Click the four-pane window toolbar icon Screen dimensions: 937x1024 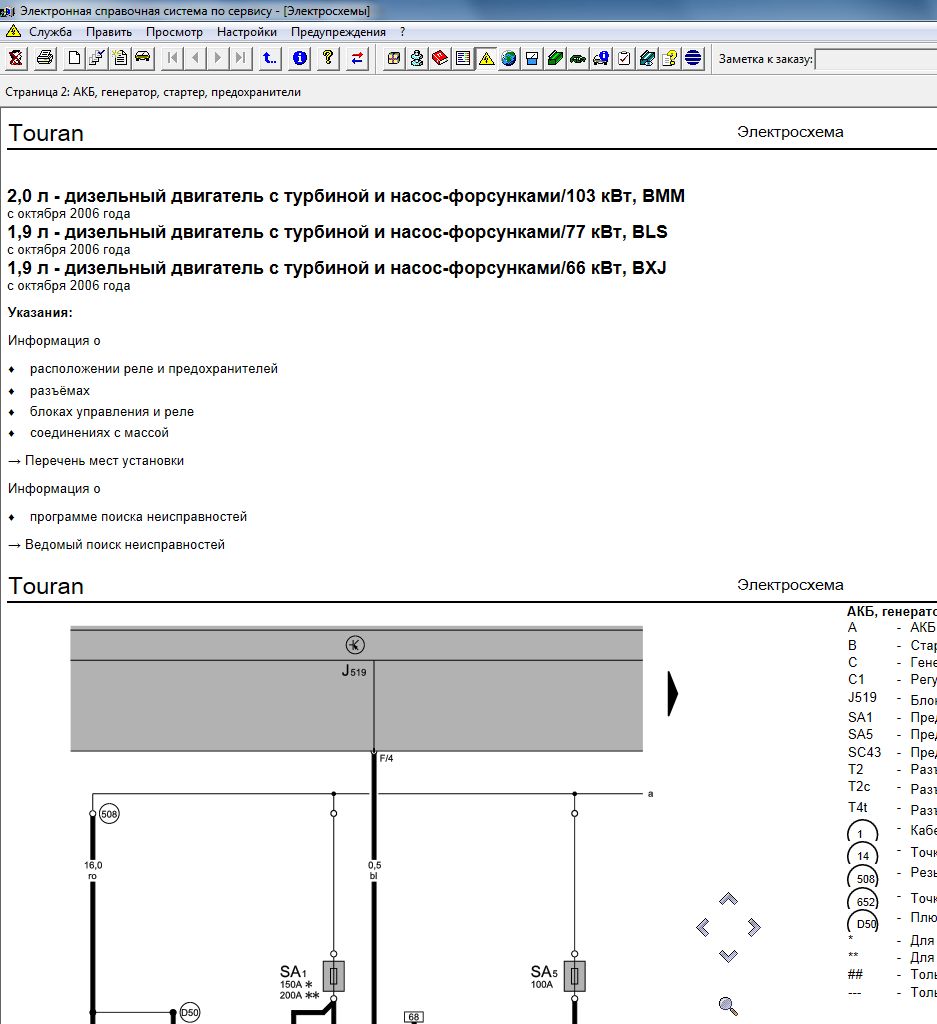coord(394,58)
